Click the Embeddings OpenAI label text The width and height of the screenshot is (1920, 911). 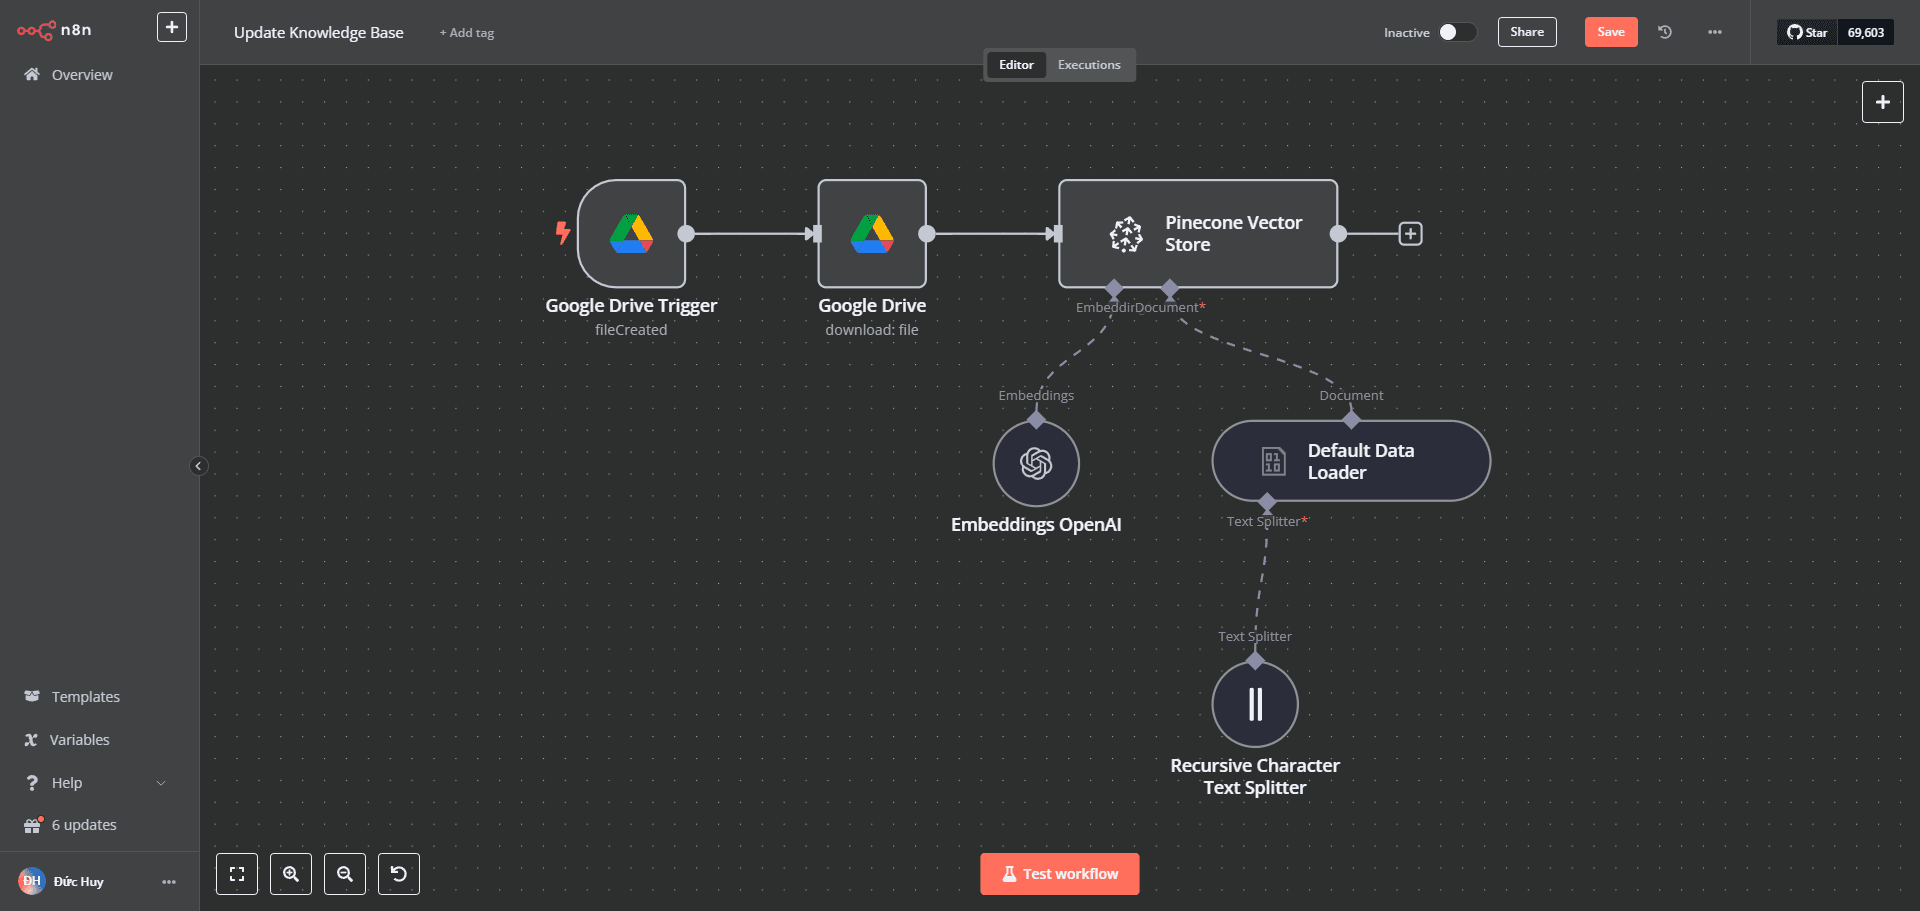tap(1036, 525)
